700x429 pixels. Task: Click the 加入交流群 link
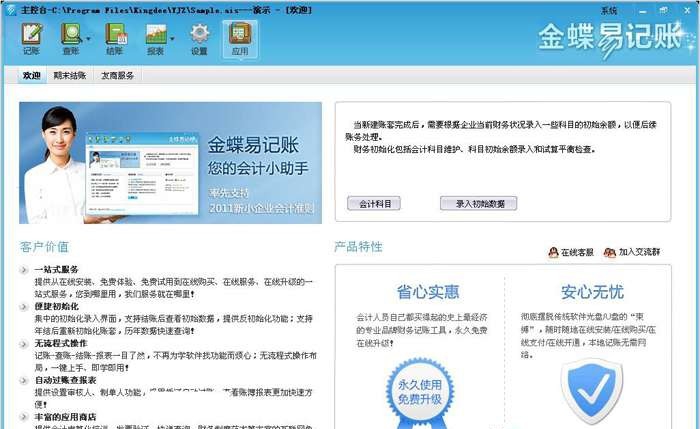coord(639,252)
